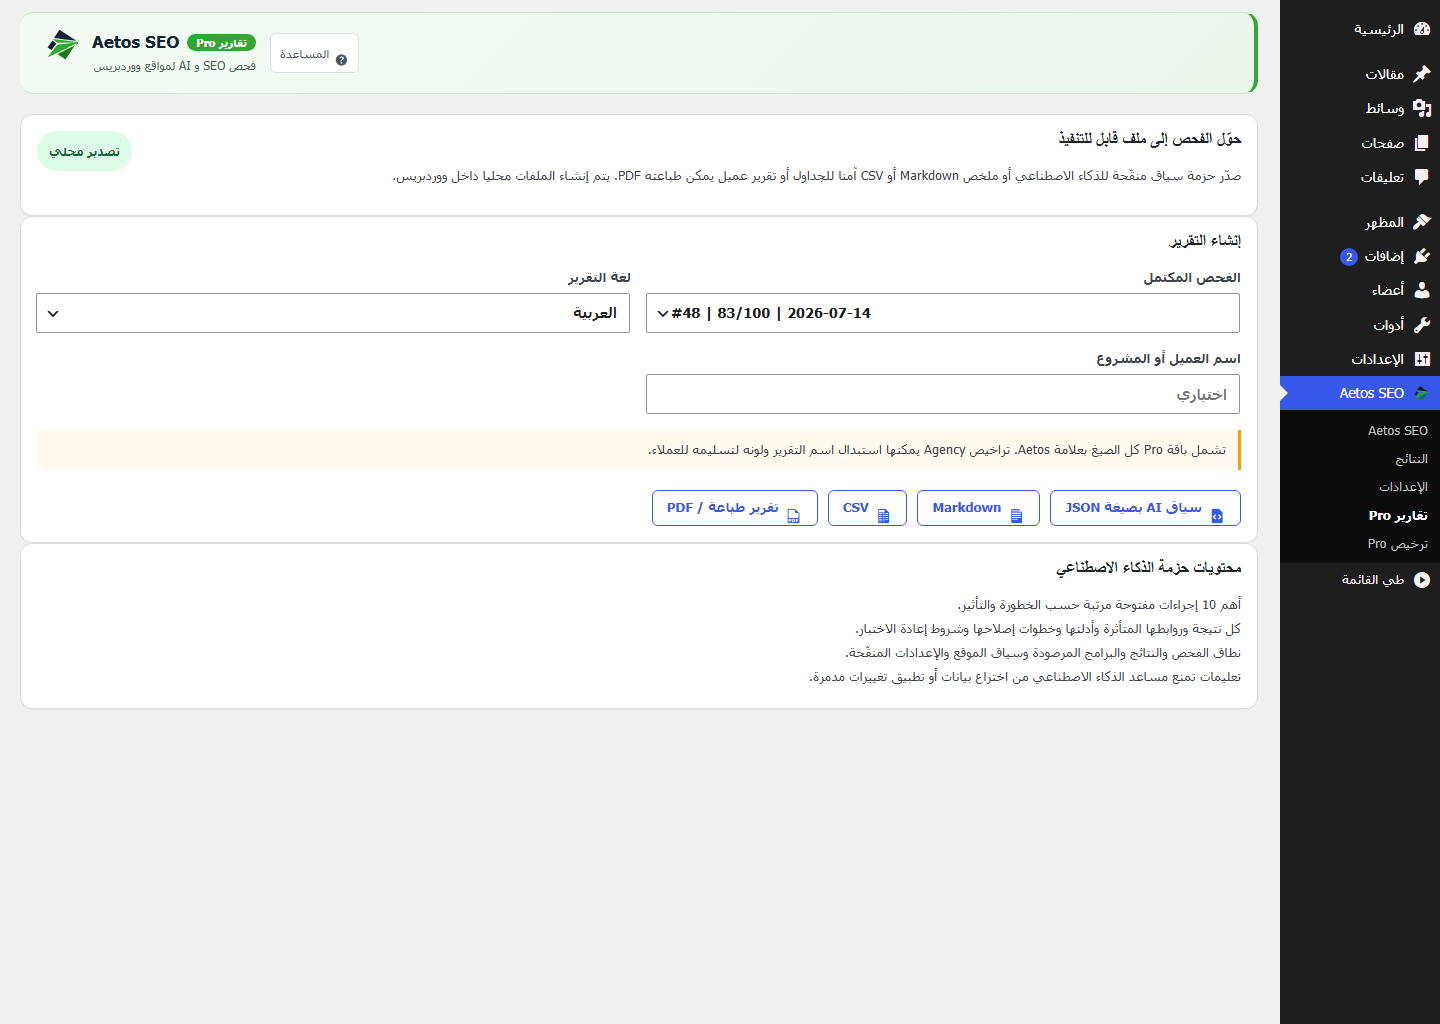The image size is (1440, 1024).
Task: Click the comment bubble icon beside تعليقات
Action: click(1422, 177)
